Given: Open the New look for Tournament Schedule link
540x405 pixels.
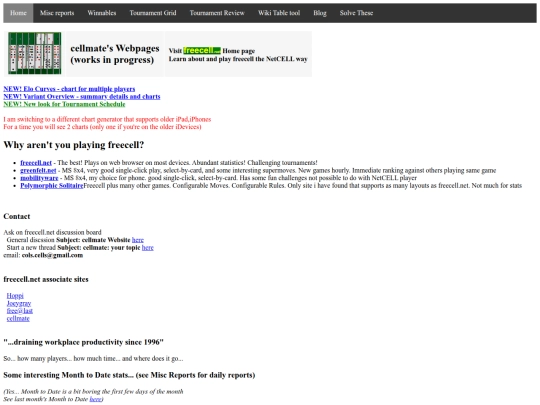Looking at the screenshot, I should point(64,104).
